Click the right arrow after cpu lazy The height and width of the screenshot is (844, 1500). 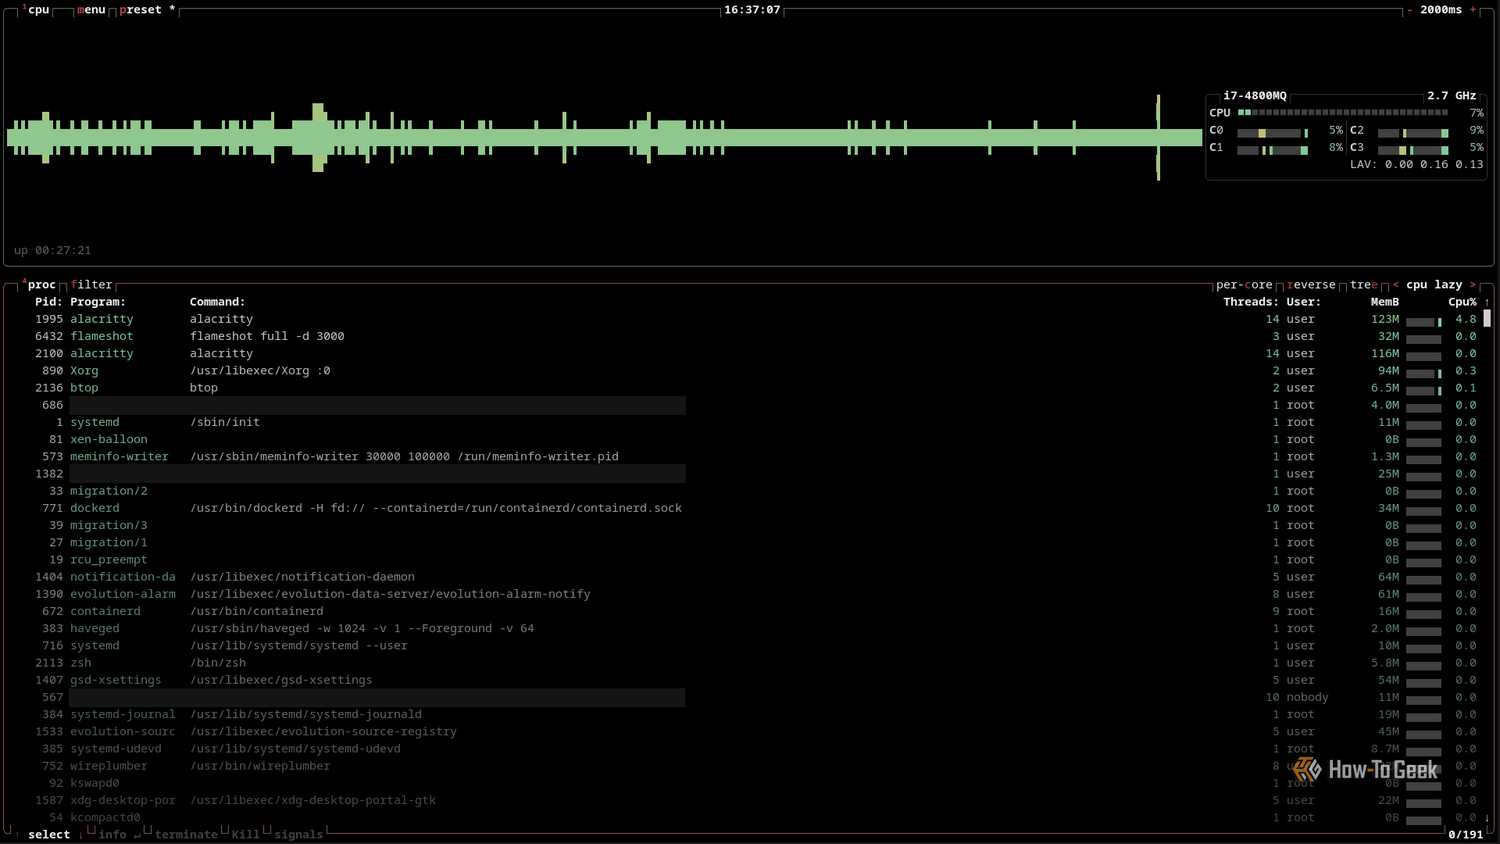[1472, 285]
